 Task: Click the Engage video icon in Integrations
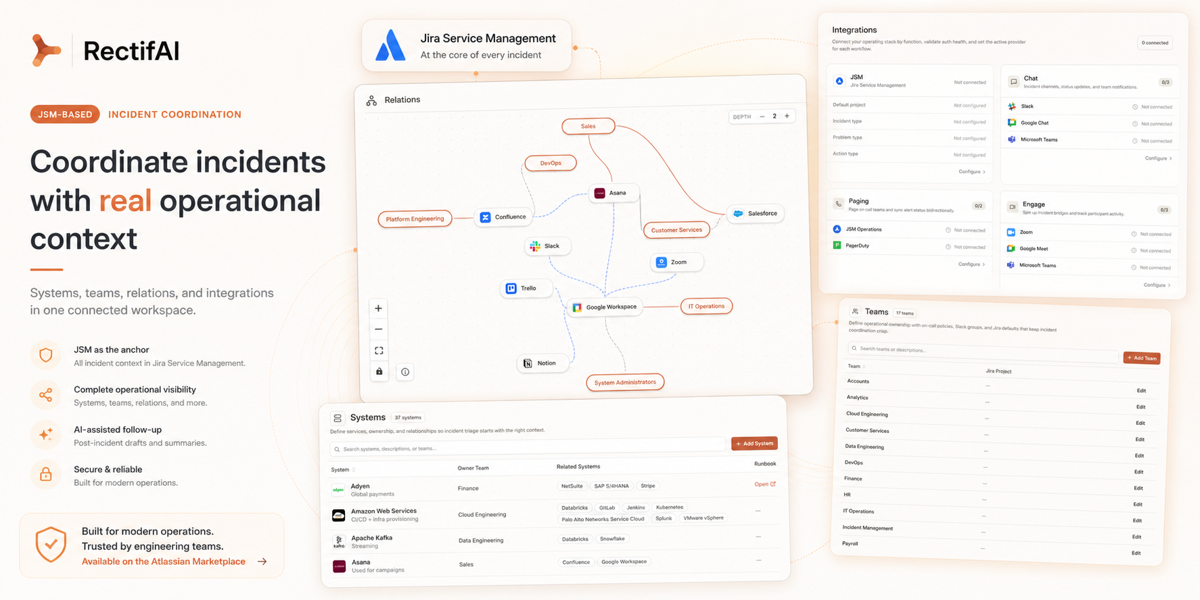pos(1012,207)
